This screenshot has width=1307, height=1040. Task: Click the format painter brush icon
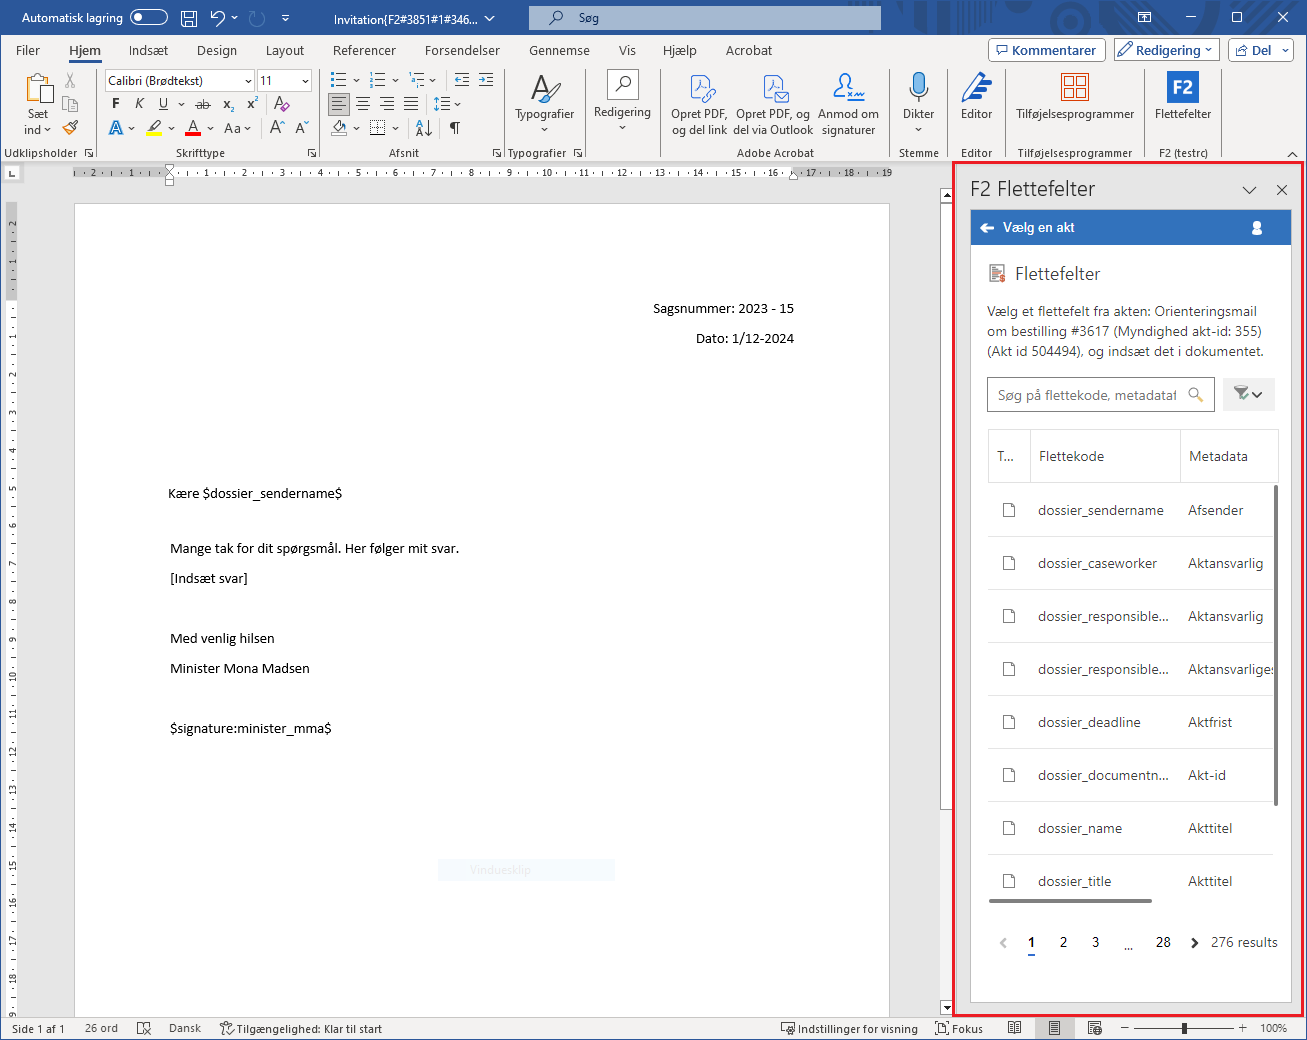point(70,128)
